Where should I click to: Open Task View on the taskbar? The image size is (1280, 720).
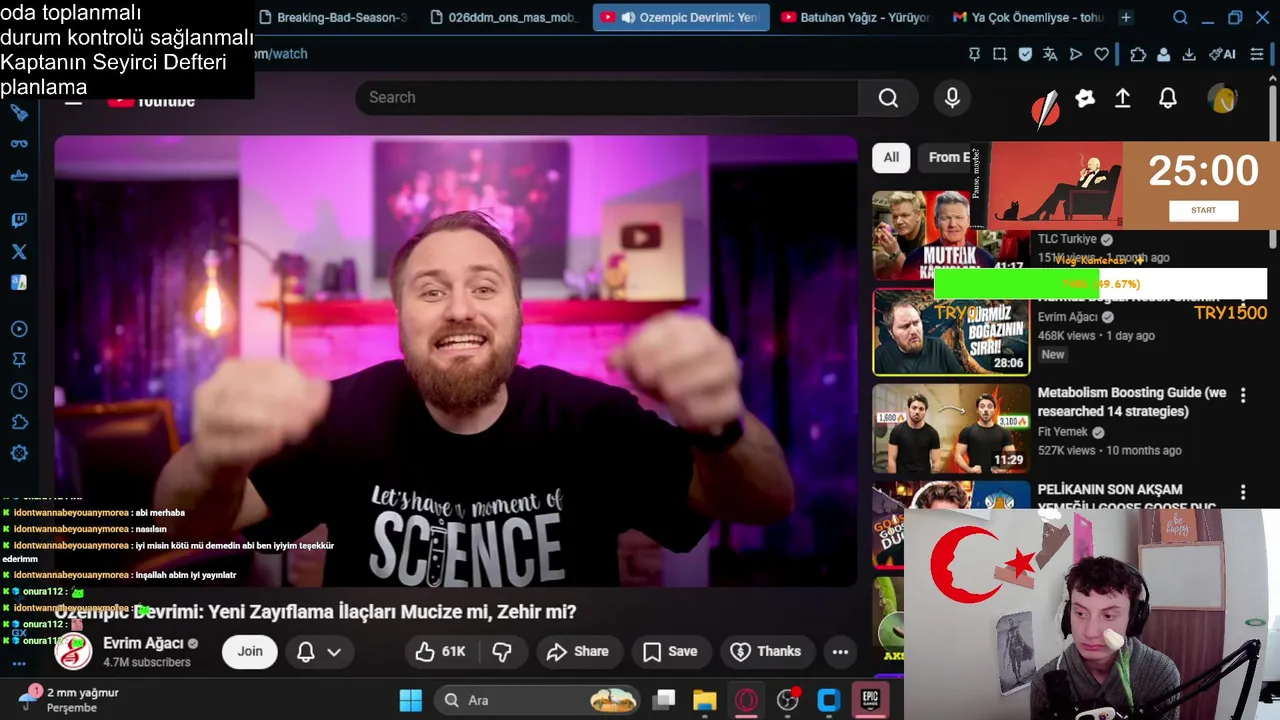click(663, 700)
